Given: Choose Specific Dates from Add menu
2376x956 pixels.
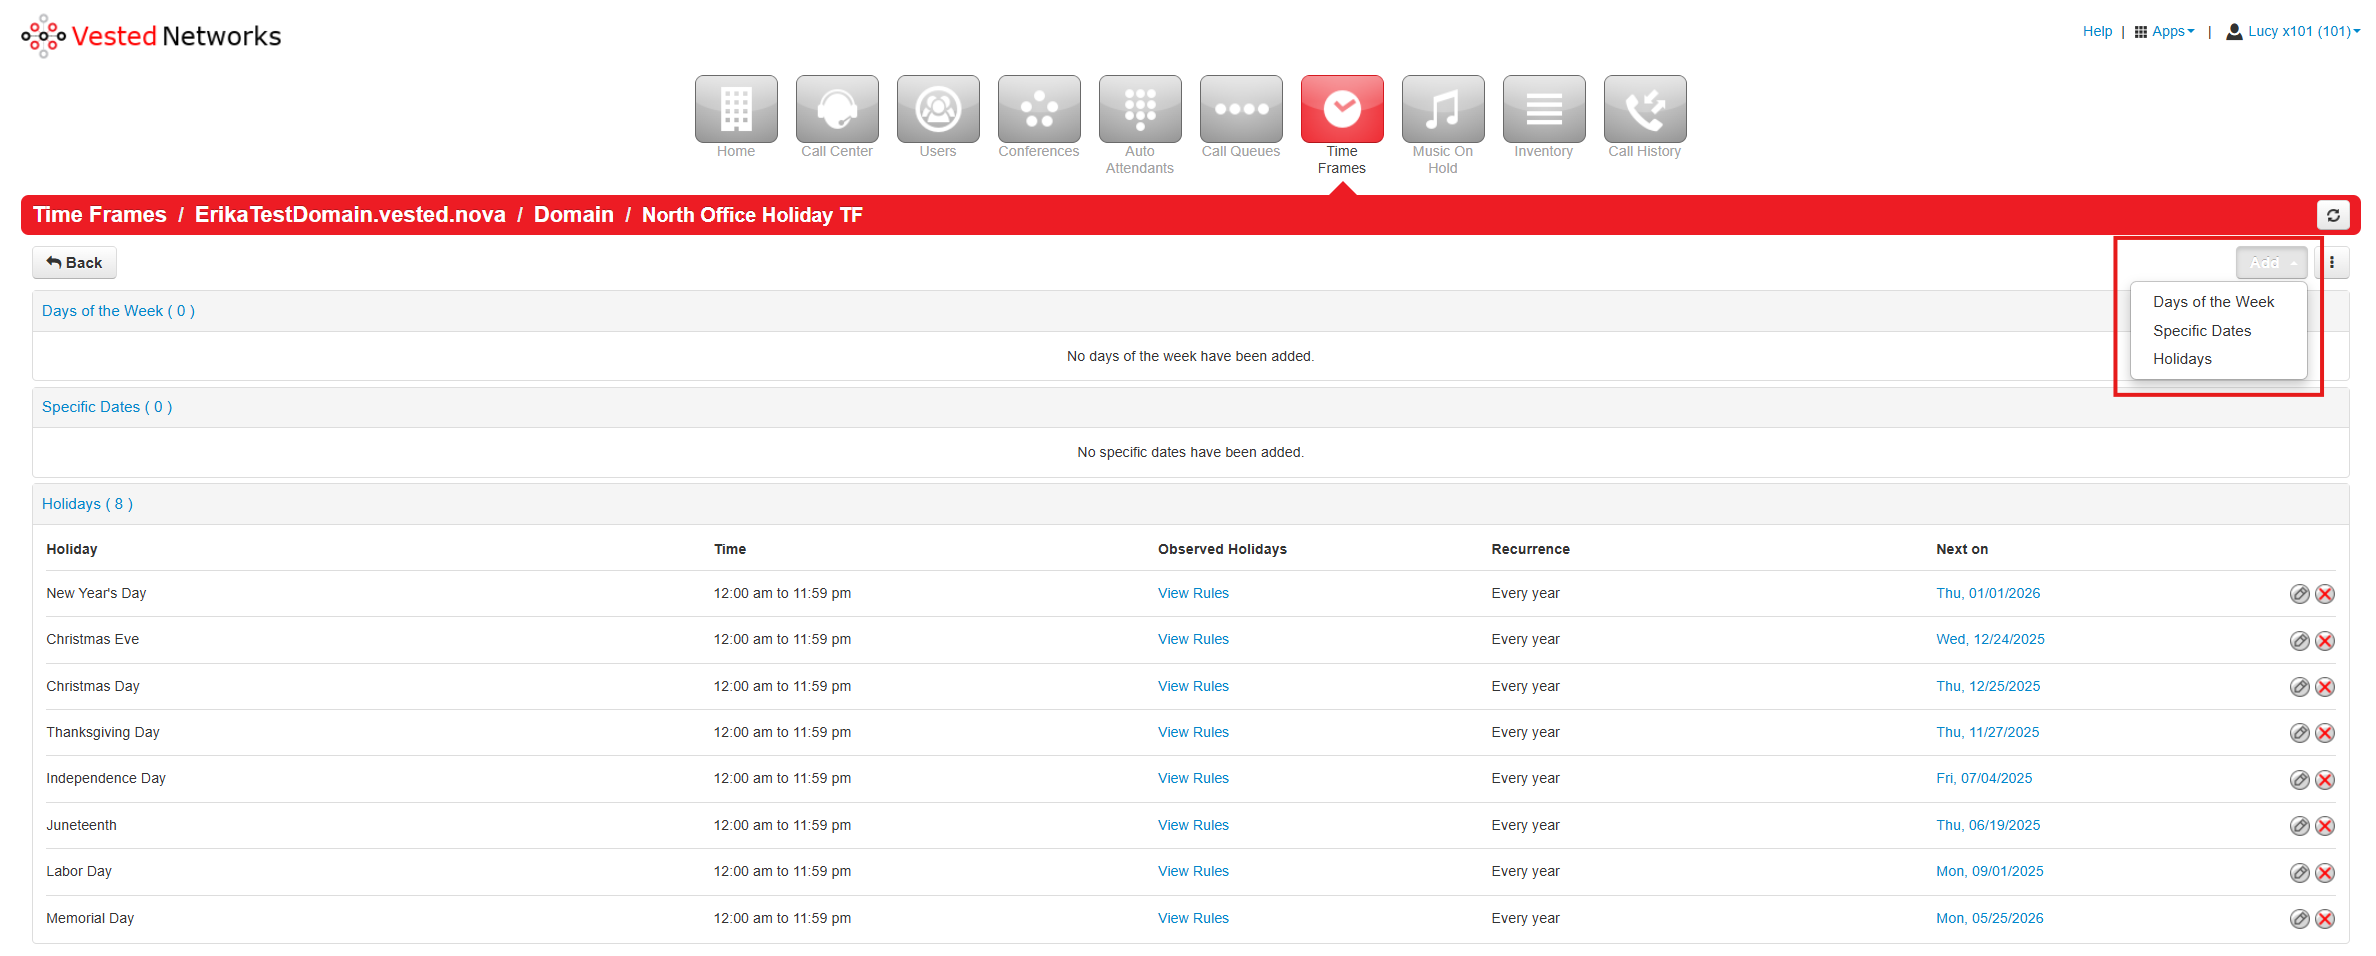Looking at the screenshot, I should (2201, 331).
